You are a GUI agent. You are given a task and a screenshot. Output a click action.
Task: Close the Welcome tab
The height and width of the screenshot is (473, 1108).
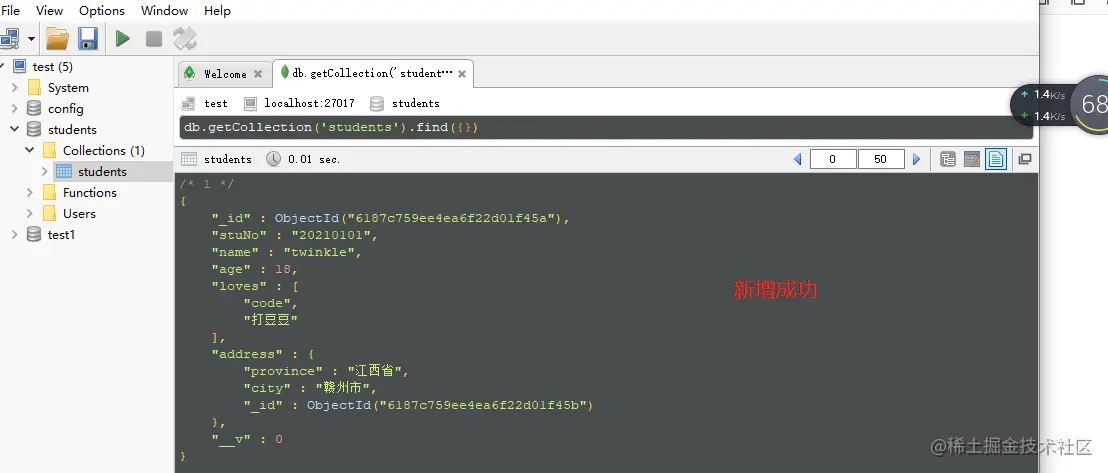tap(258, 74)
